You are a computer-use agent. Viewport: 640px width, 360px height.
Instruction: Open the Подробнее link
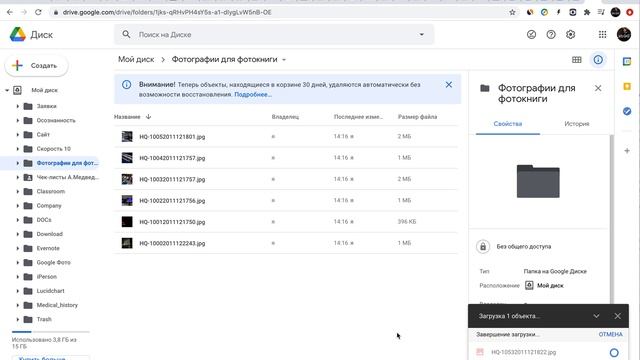click(x=253, y=95)
